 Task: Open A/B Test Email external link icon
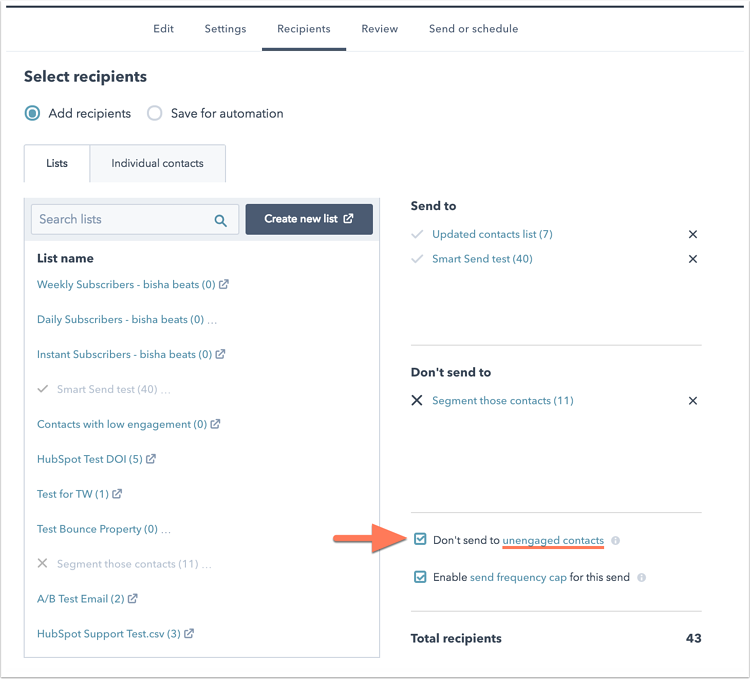tap(133, 599)
